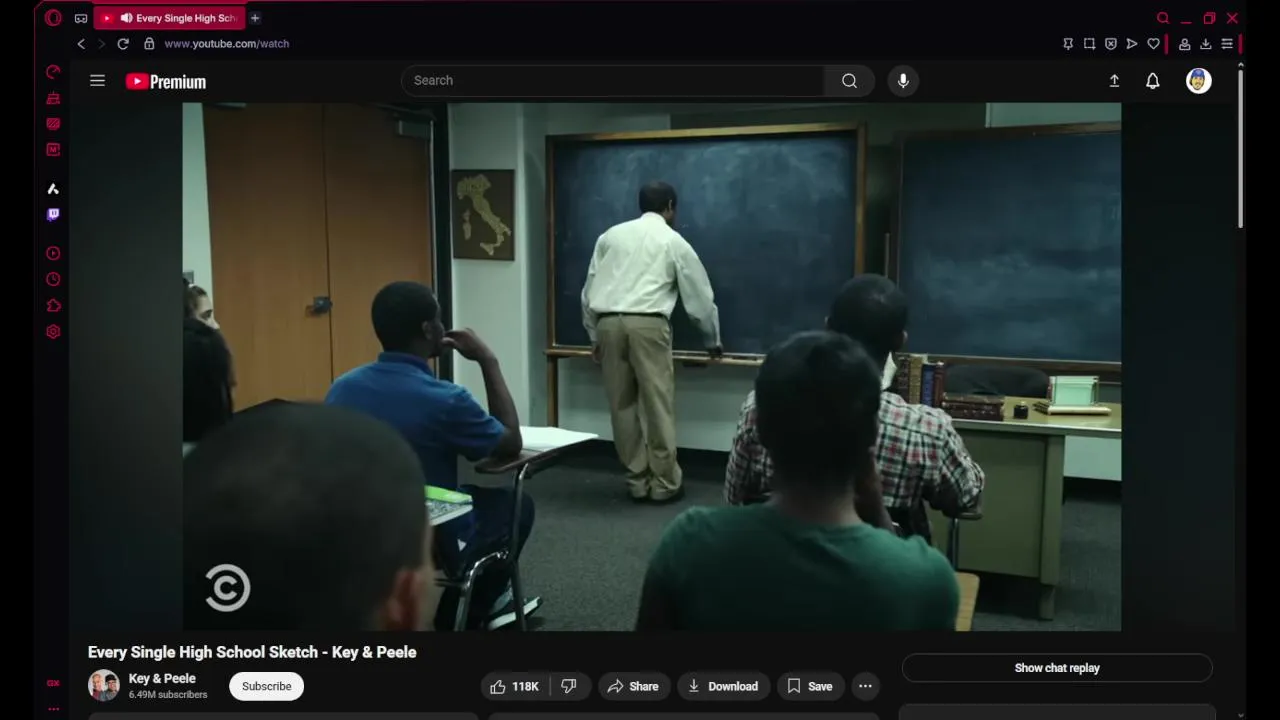Open Aria AI in sidebar
The image size is (1280, 720).
(53, 189)
